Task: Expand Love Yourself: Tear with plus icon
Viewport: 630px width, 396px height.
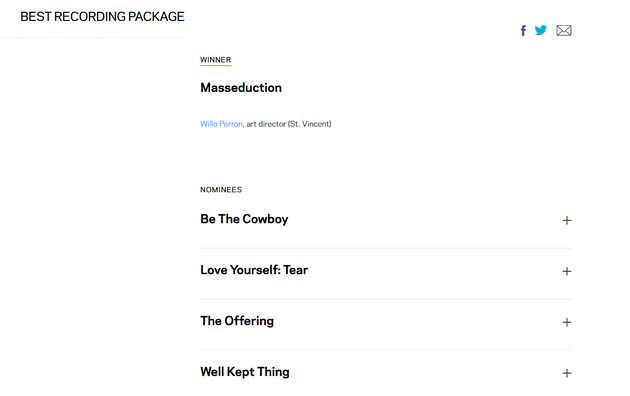Action: [567, 271]
